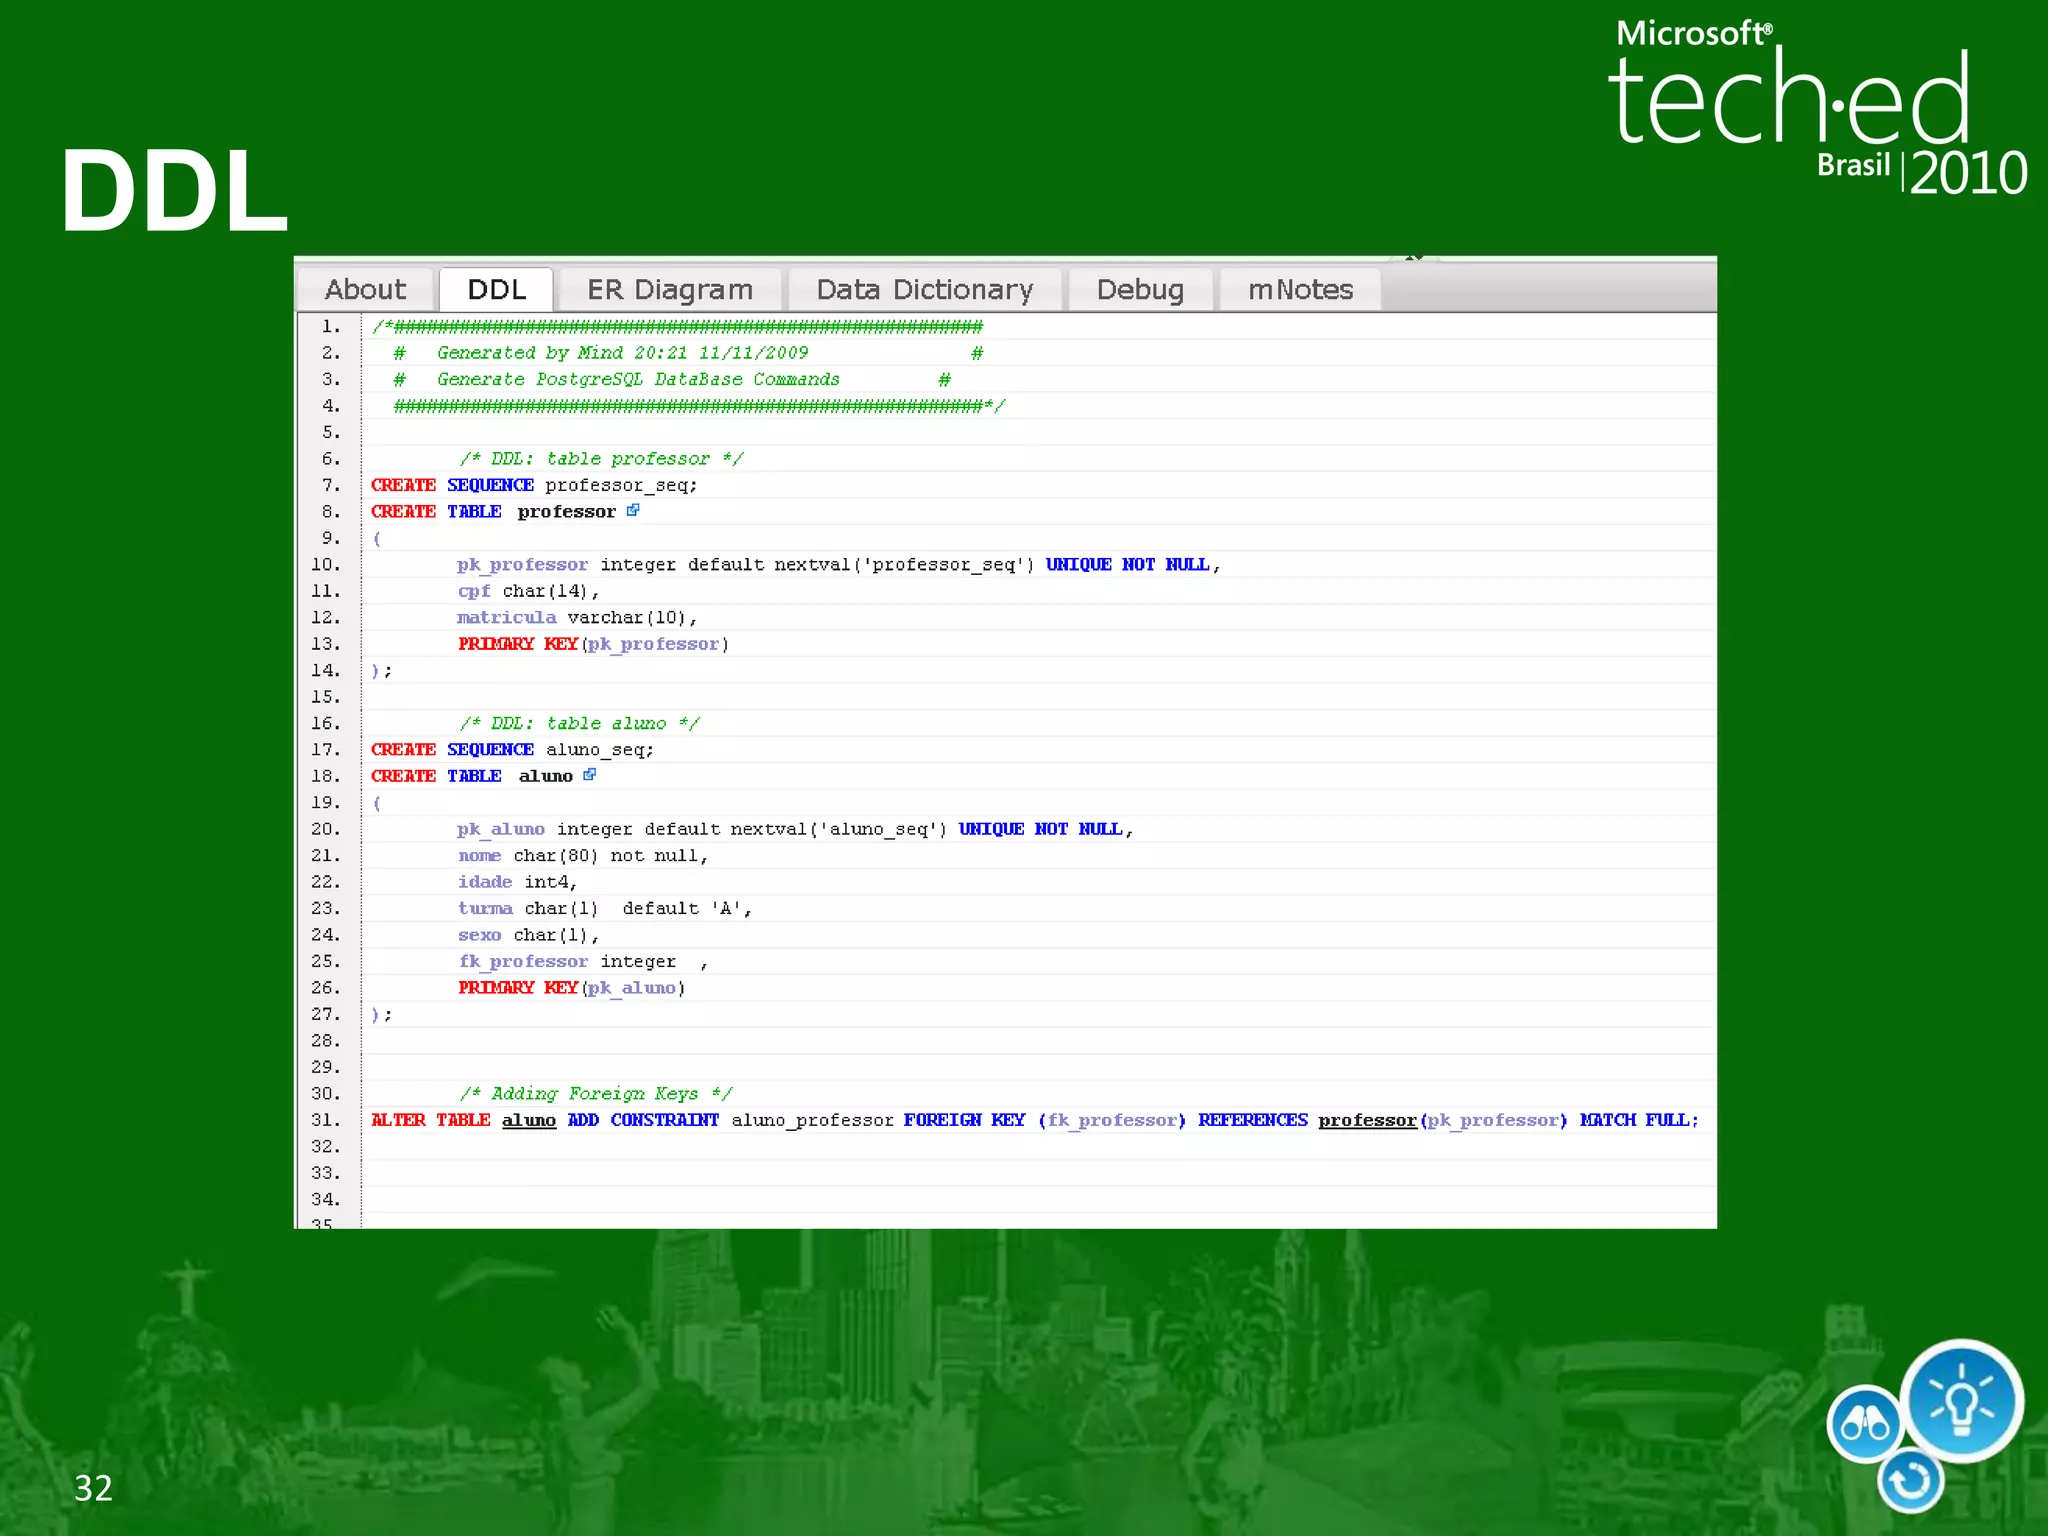Click the lightbulb icon
Viewport: 2048px width, 1536px height.
coord(1960,1402)
